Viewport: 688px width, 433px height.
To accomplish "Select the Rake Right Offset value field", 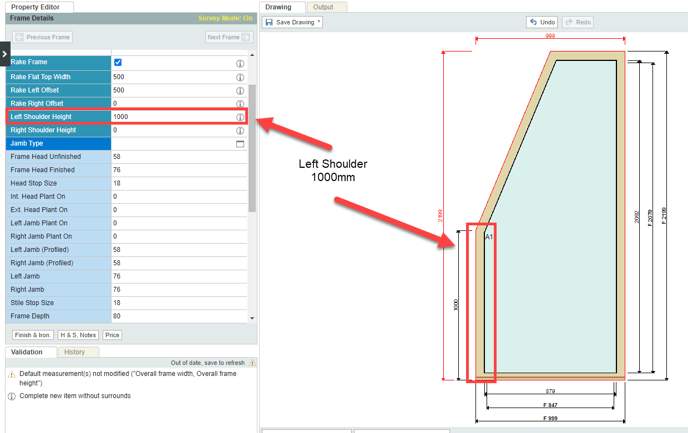I will click(170, 103).
